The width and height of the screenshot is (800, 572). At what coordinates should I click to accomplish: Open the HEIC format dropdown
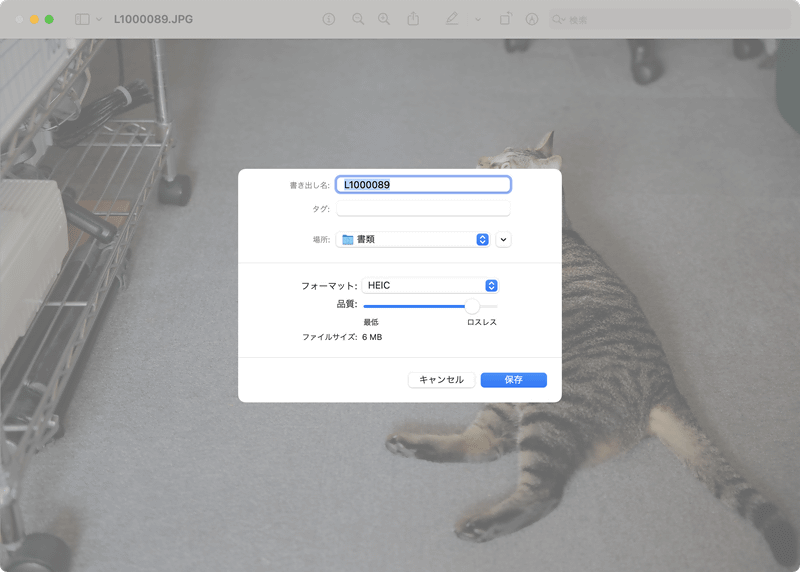coord(430,285)
